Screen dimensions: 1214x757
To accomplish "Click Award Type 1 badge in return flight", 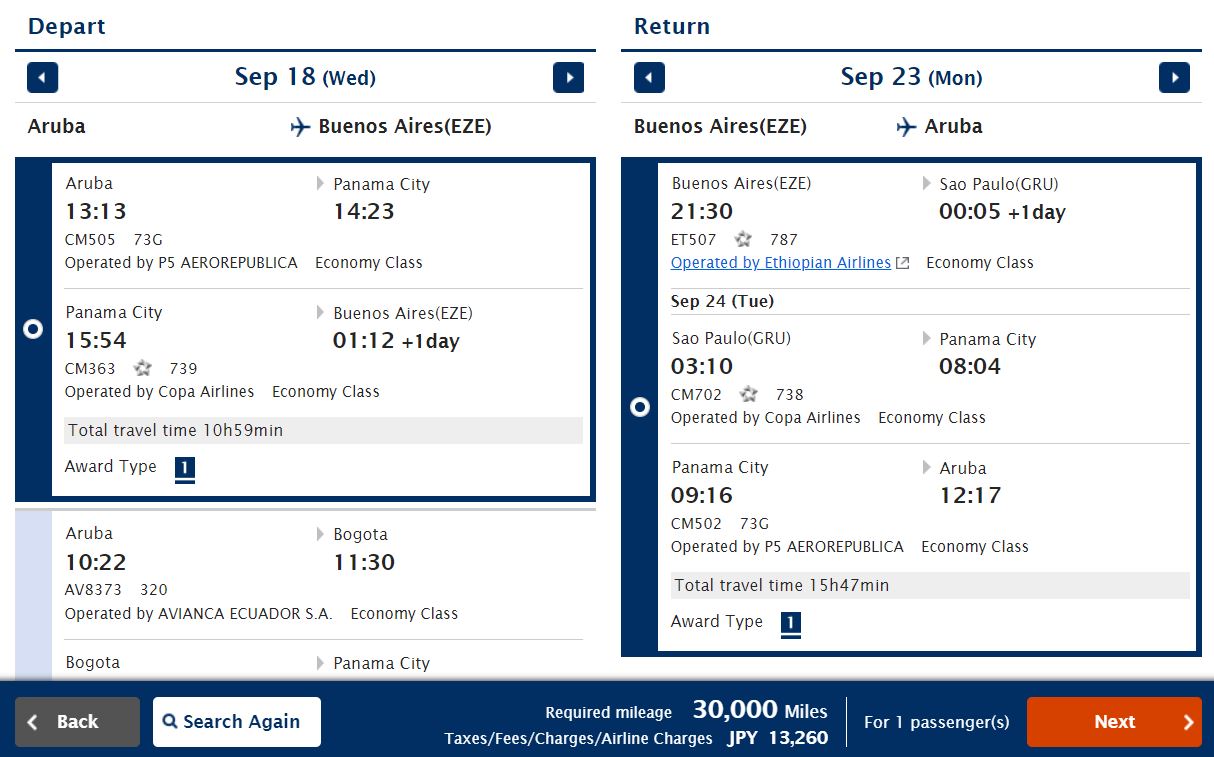I will click(791, 622).
